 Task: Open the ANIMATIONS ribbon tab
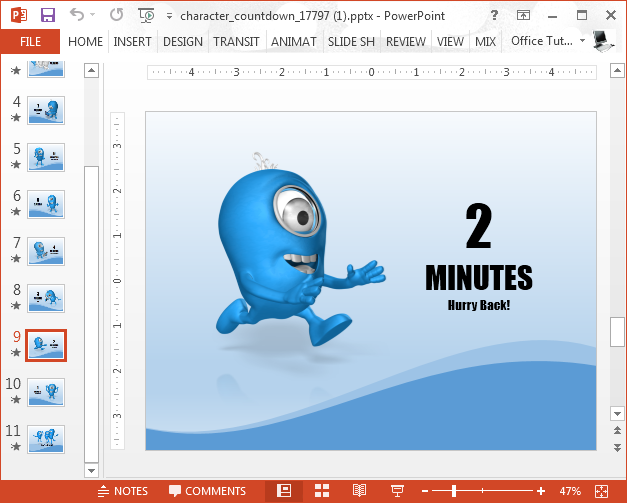pos(294,42)
